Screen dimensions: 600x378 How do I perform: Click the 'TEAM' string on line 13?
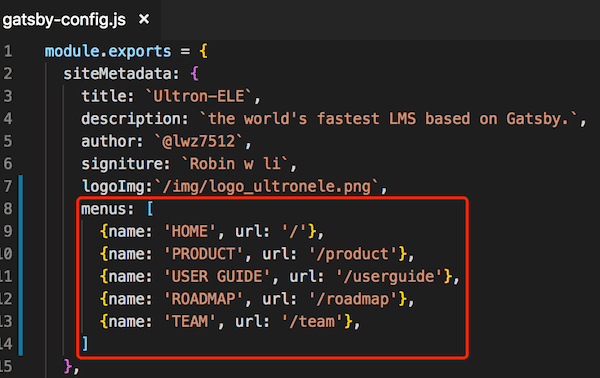(x=190, y=321)
